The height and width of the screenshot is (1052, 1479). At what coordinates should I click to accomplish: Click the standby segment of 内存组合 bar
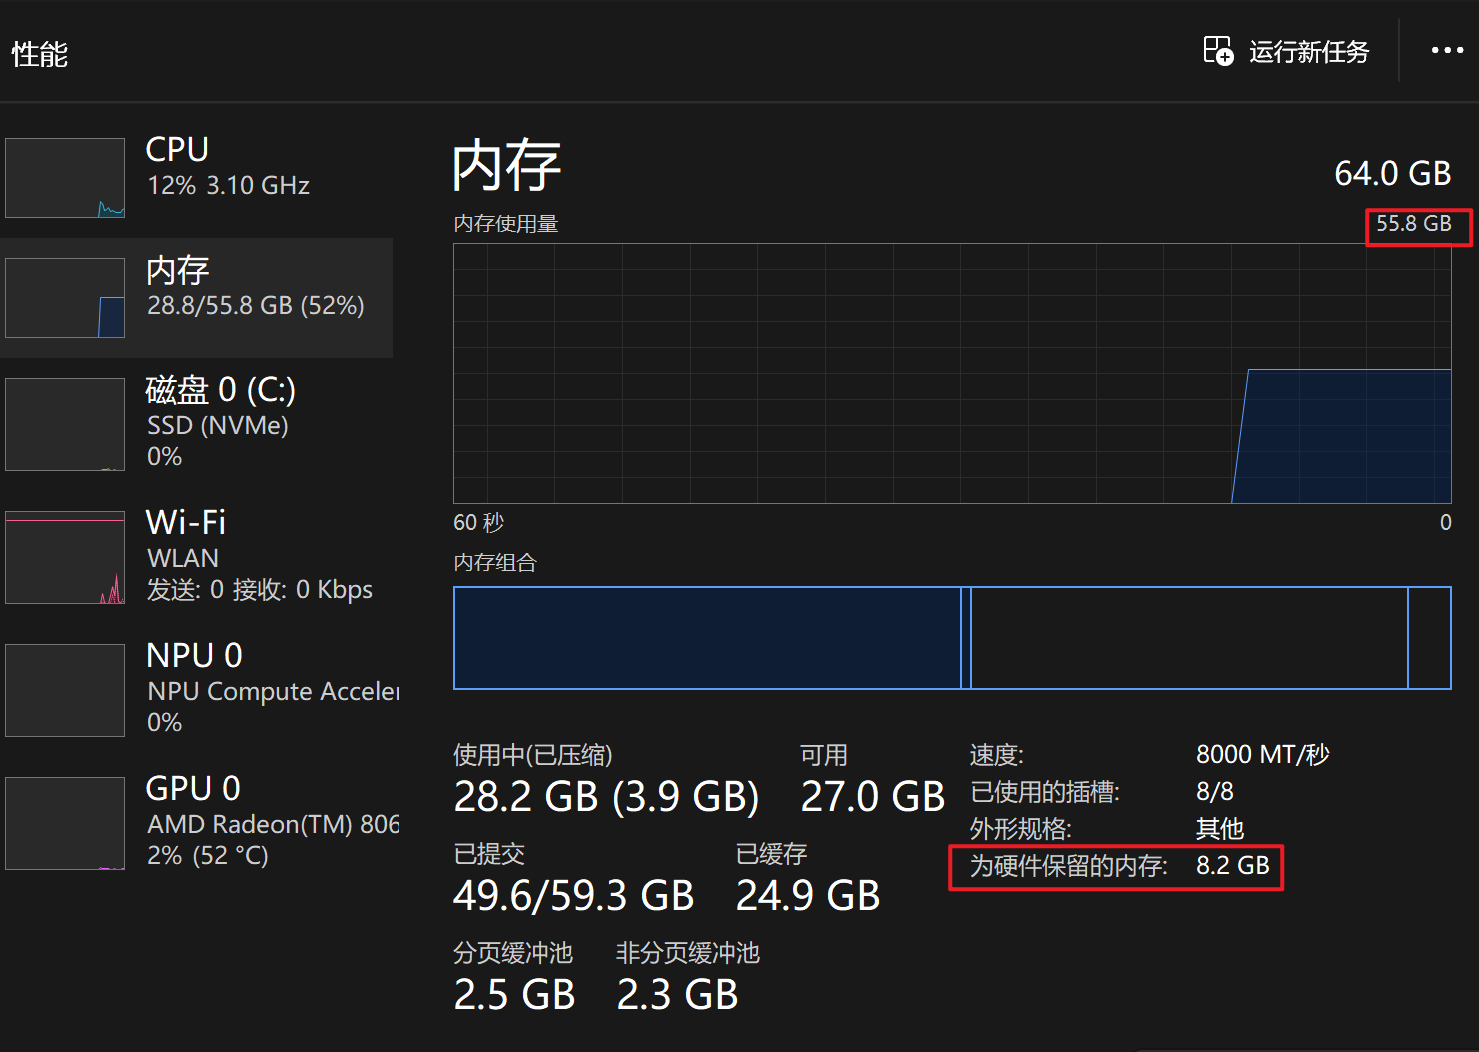[x=1189, y=638]
